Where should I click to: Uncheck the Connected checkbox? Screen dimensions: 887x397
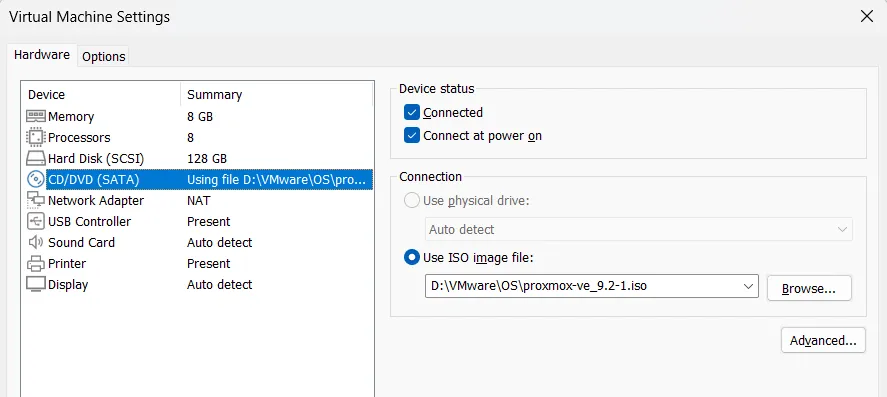(412, 113)
